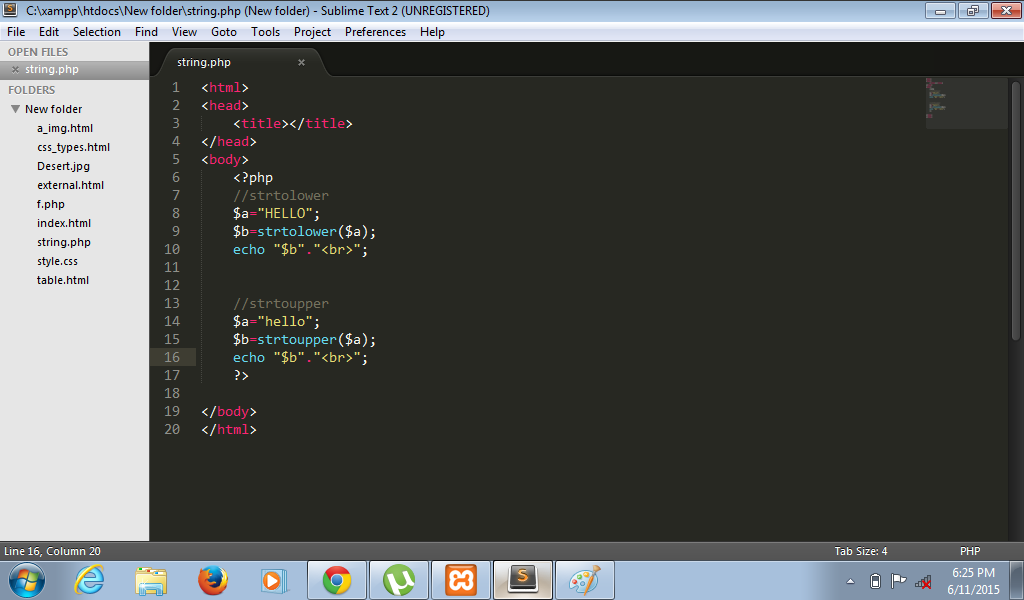Switch to XAMPP control panel in taskbar

click(461, 580)
